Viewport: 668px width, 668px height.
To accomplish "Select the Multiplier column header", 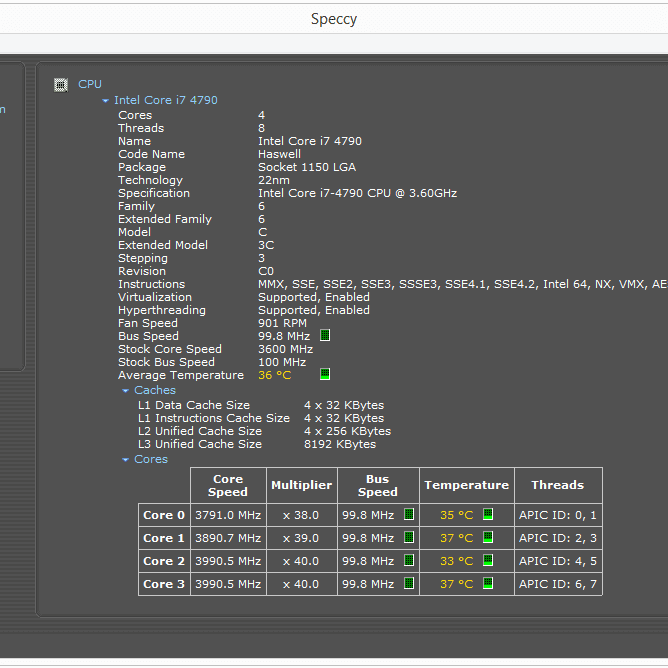I will 302,485.
